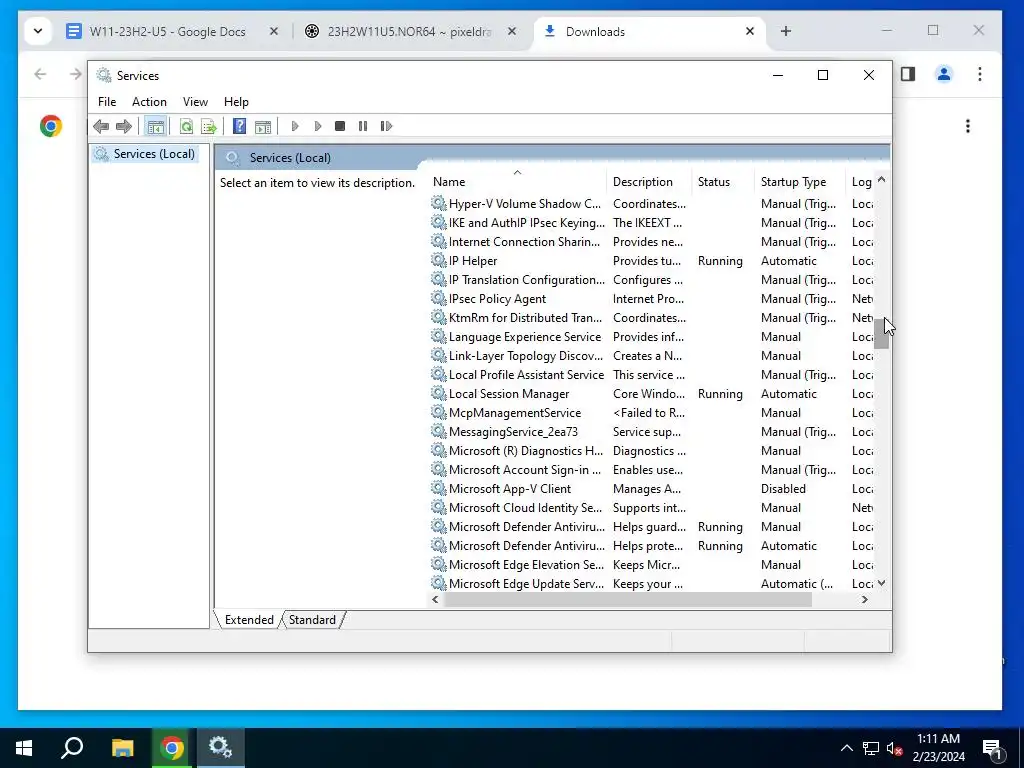Click vertical scrollbar up arrow in service list

[x=882, y=179]
